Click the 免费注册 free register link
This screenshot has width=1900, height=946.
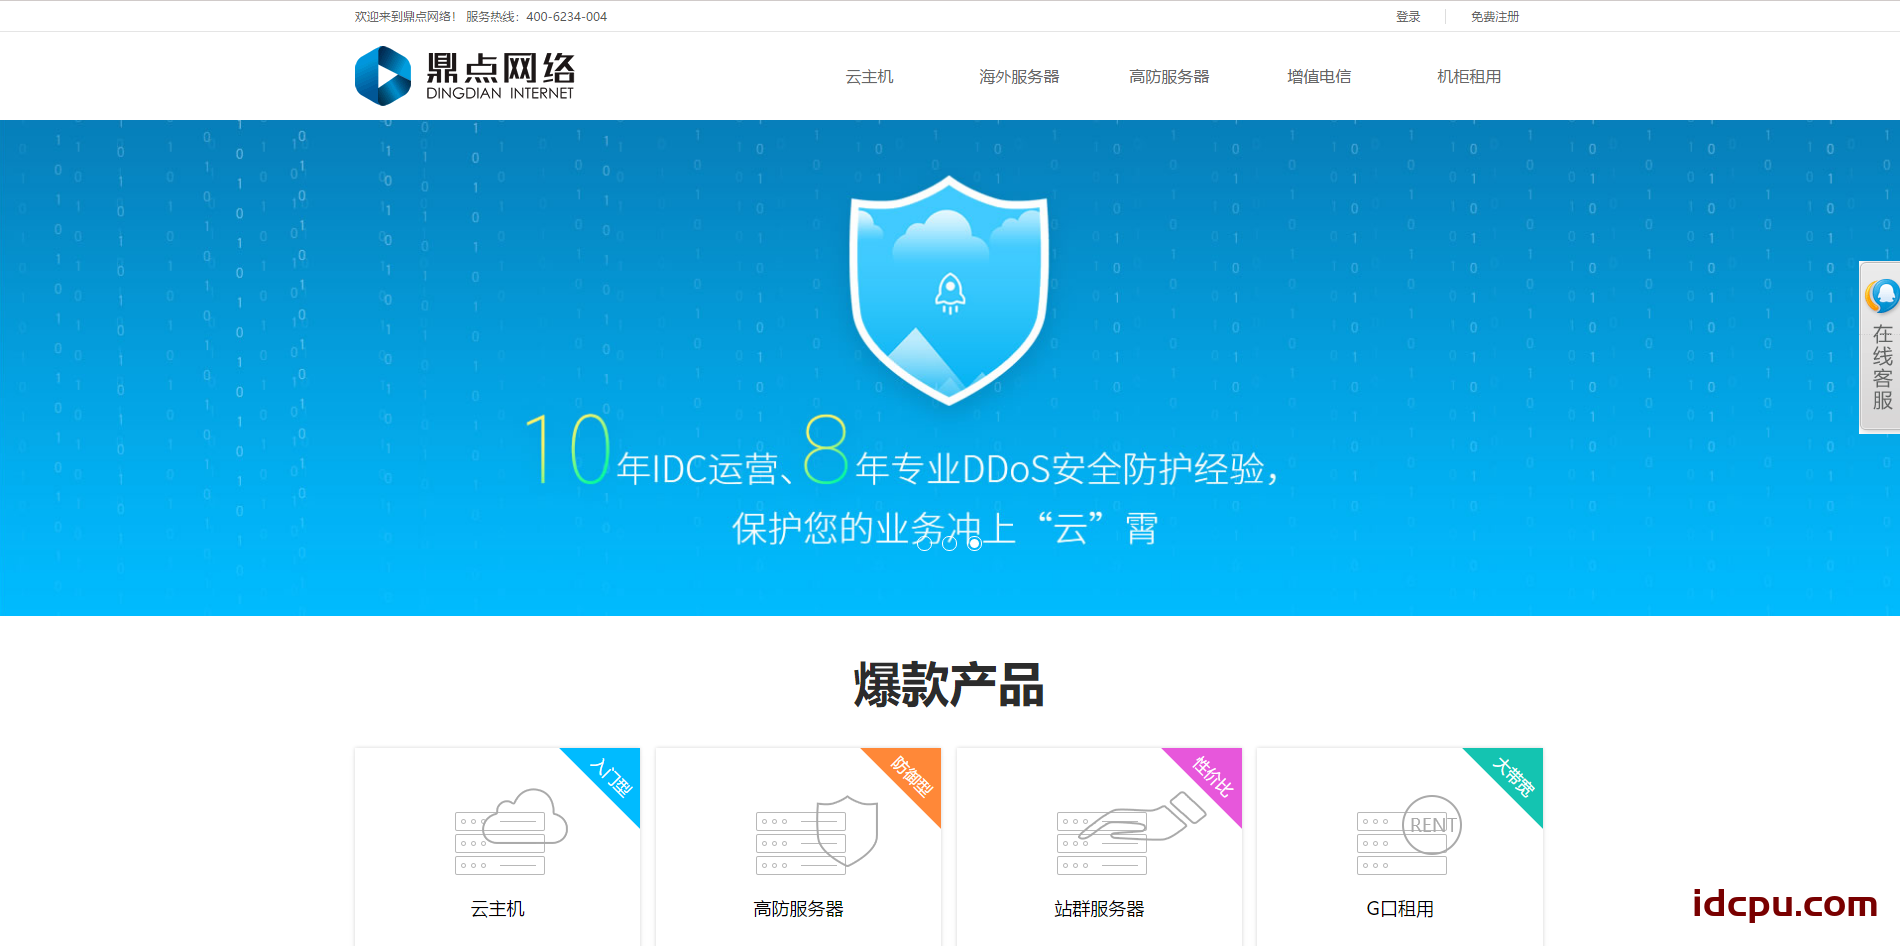point(1494,17)
